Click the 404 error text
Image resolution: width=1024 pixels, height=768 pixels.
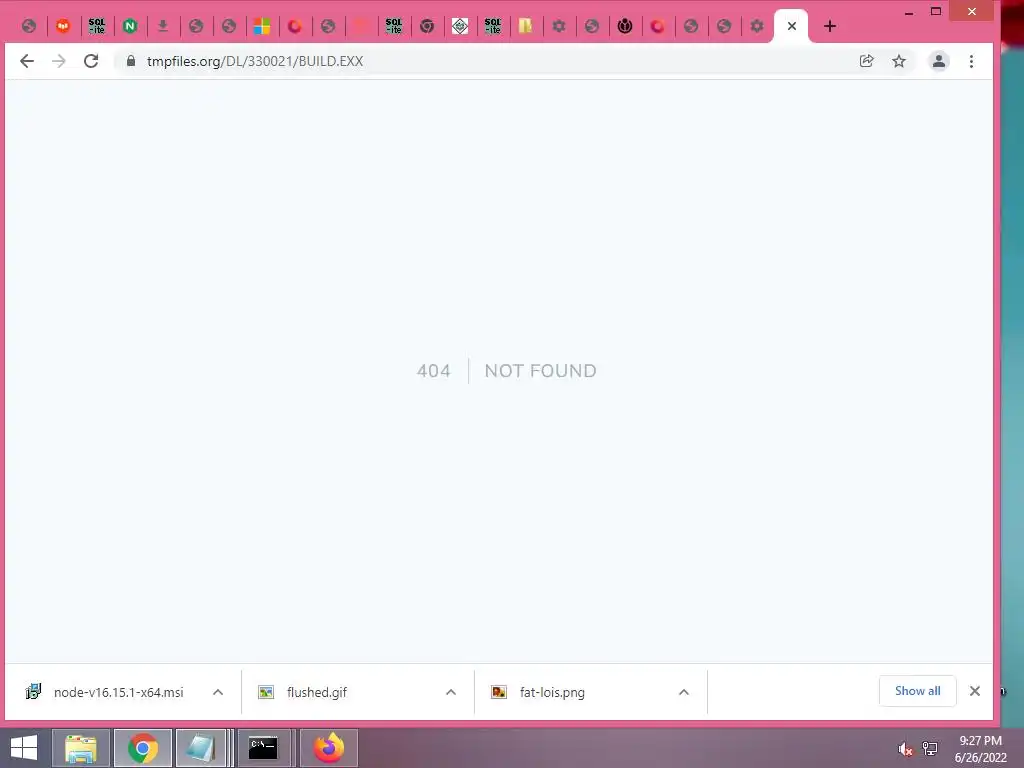tap(434, 371)
